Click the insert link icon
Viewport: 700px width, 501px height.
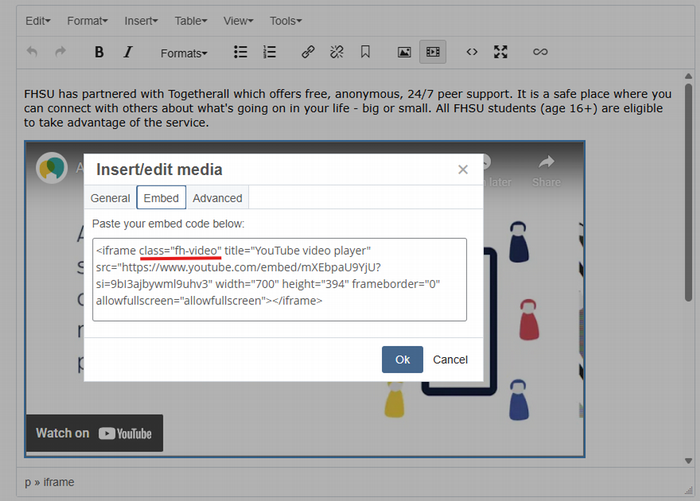[x=309, y=52]
